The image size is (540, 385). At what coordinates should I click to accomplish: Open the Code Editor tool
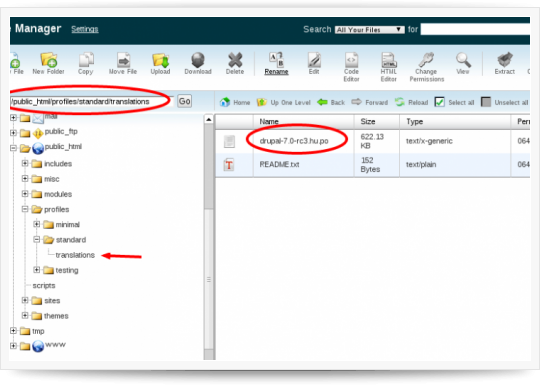[351, 60]
